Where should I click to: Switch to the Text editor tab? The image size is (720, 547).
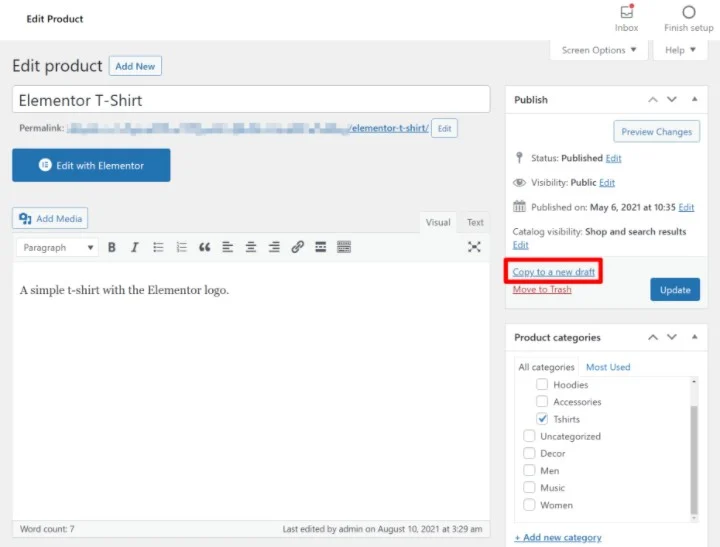click(475, 223)
